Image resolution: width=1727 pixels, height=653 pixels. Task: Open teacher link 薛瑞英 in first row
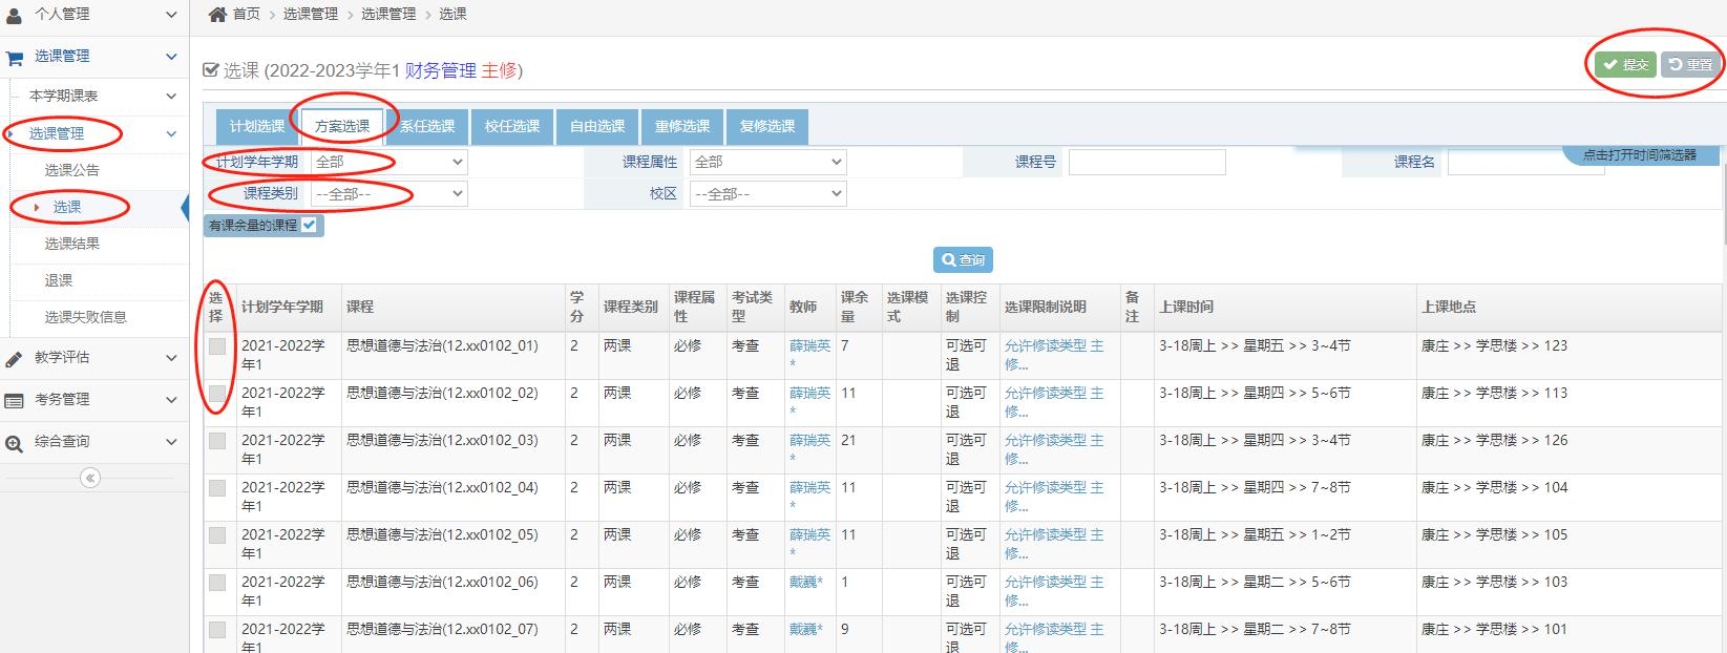809,346
